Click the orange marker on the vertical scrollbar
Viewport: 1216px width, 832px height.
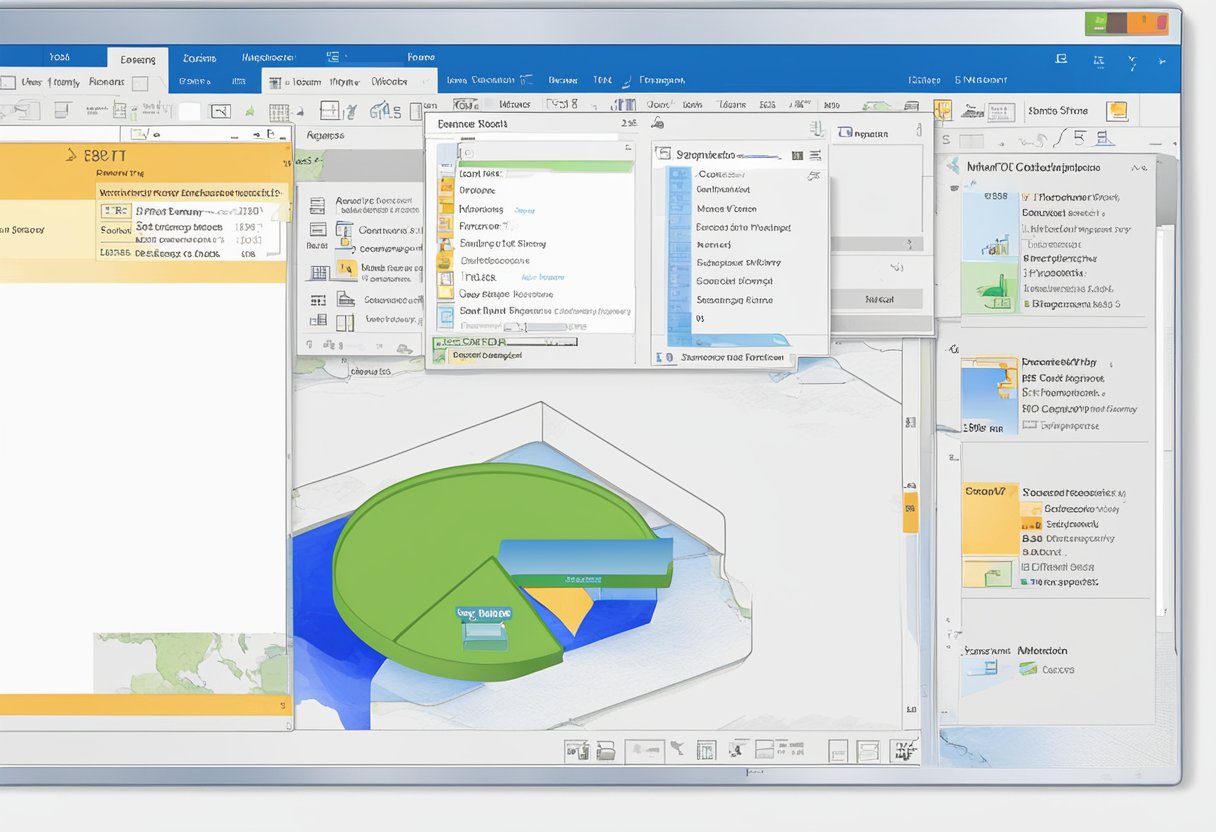tap(910, 511)
